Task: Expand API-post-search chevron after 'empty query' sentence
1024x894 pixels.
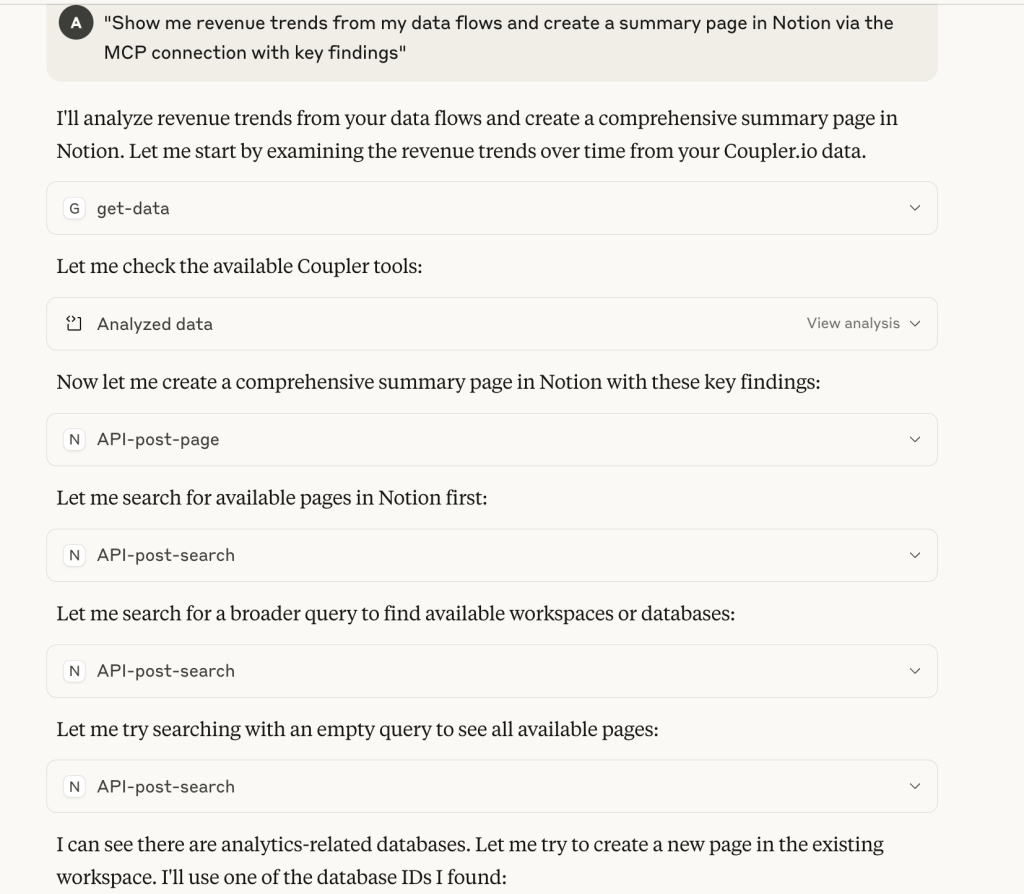Action: point(915,786)
